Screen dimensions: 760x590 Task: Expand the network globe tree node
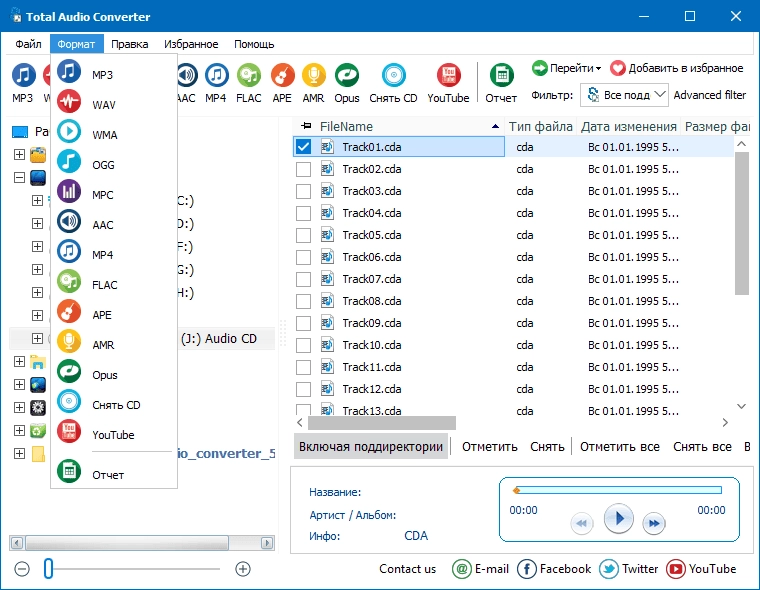coord(19,384)
